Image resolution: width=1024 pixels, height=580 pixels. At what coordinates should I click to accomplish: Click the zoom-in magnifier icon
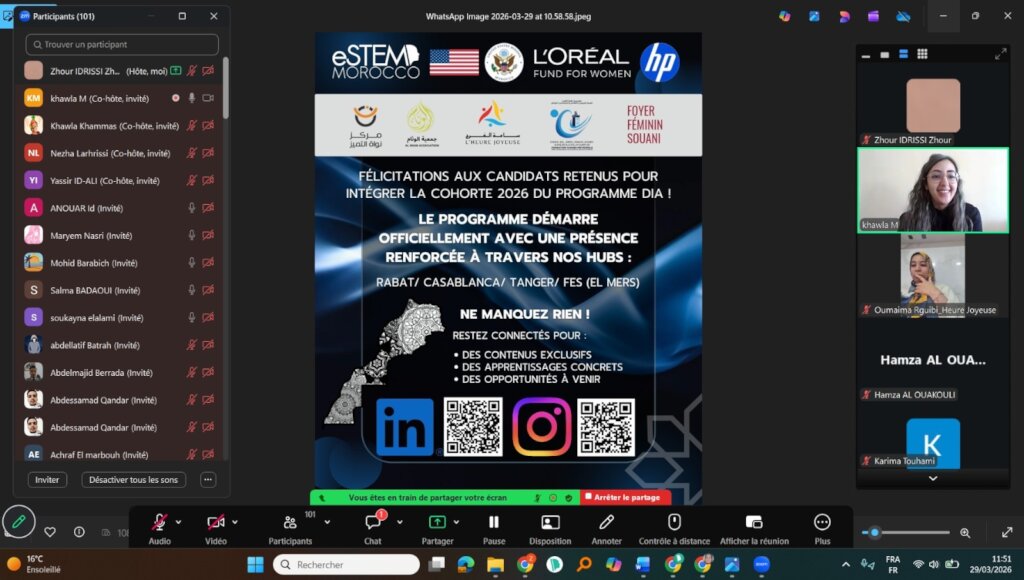pyautogui.click(x=965, y=533)
